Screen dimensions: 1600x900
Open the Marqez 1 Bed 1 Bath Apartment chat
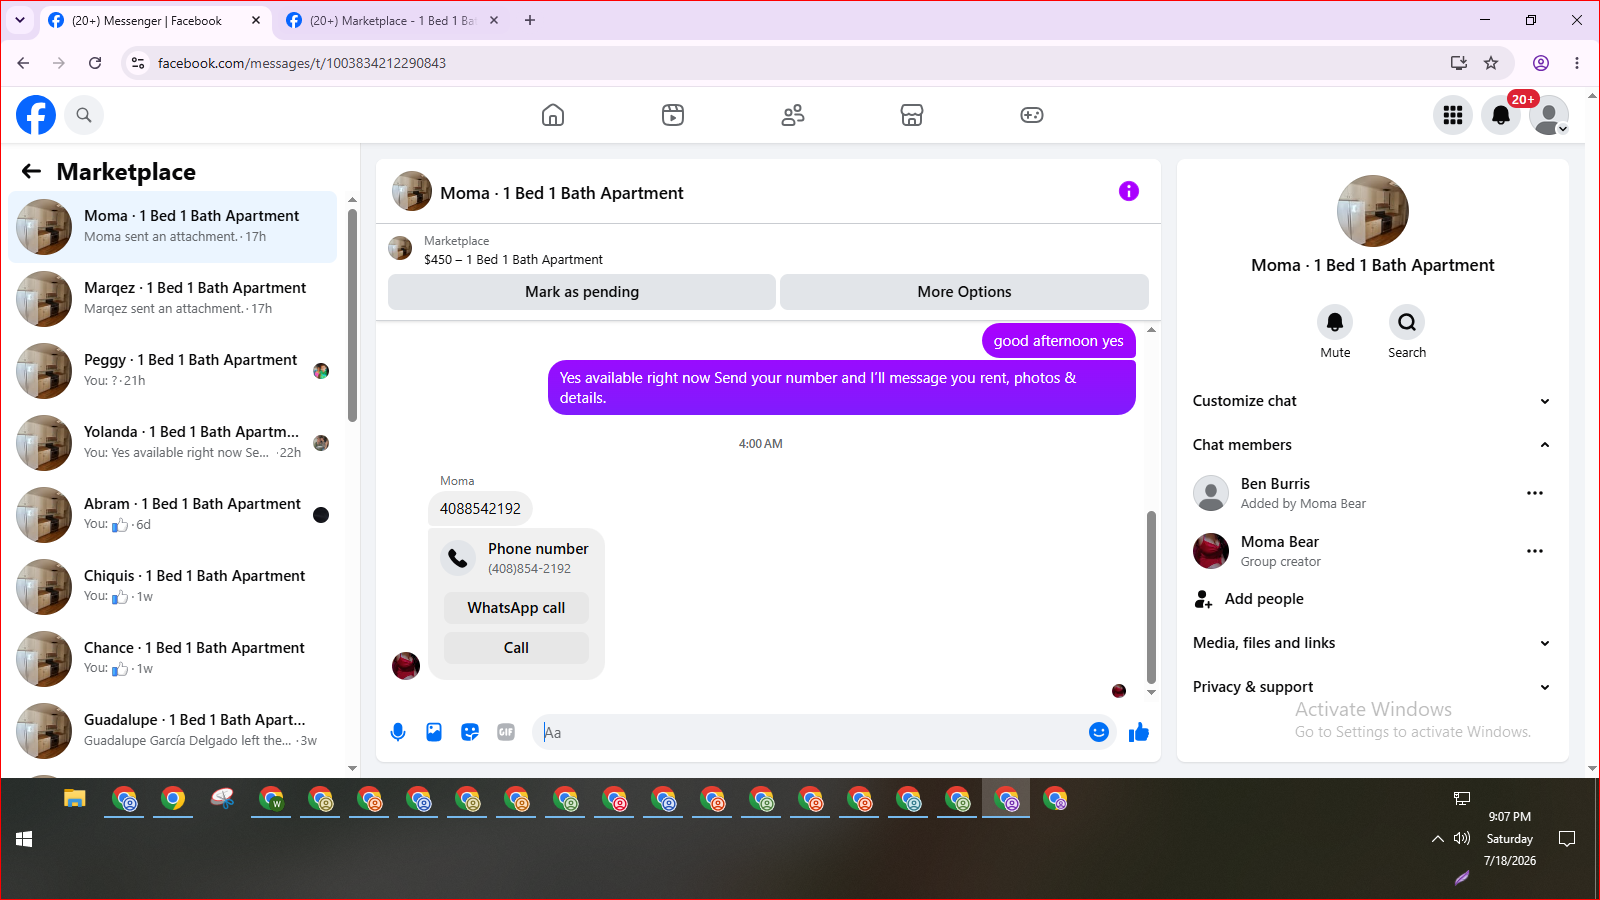click(x=173, y=298)
